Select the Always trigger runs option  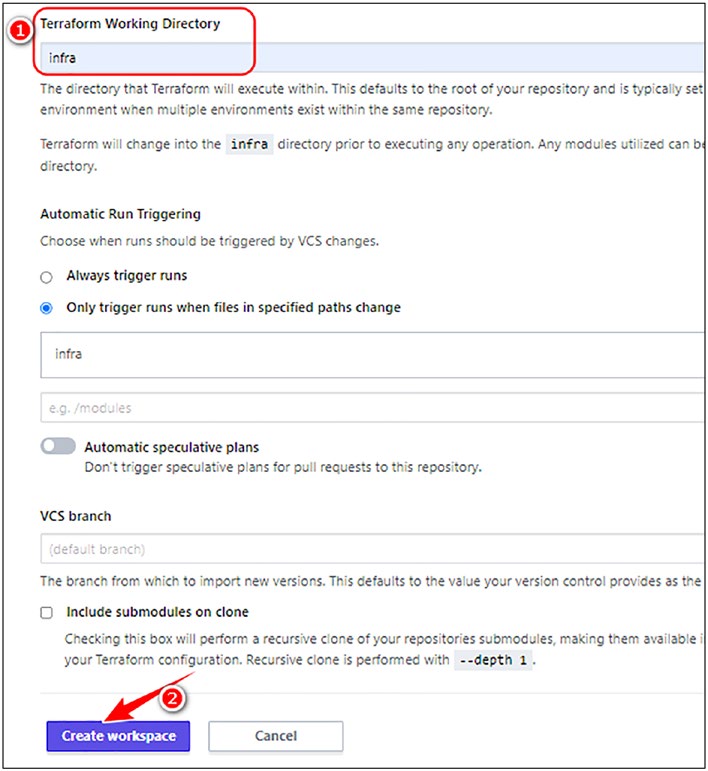pos(46,277)
